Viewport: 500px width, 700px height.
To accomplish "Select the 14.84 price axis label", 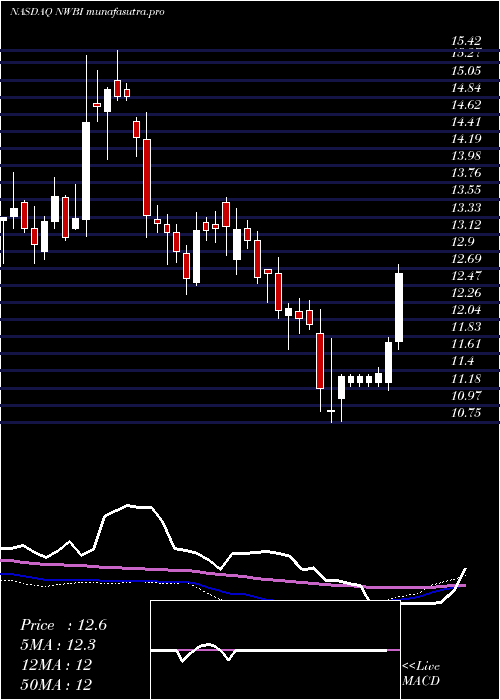I will tap(466, 88).
